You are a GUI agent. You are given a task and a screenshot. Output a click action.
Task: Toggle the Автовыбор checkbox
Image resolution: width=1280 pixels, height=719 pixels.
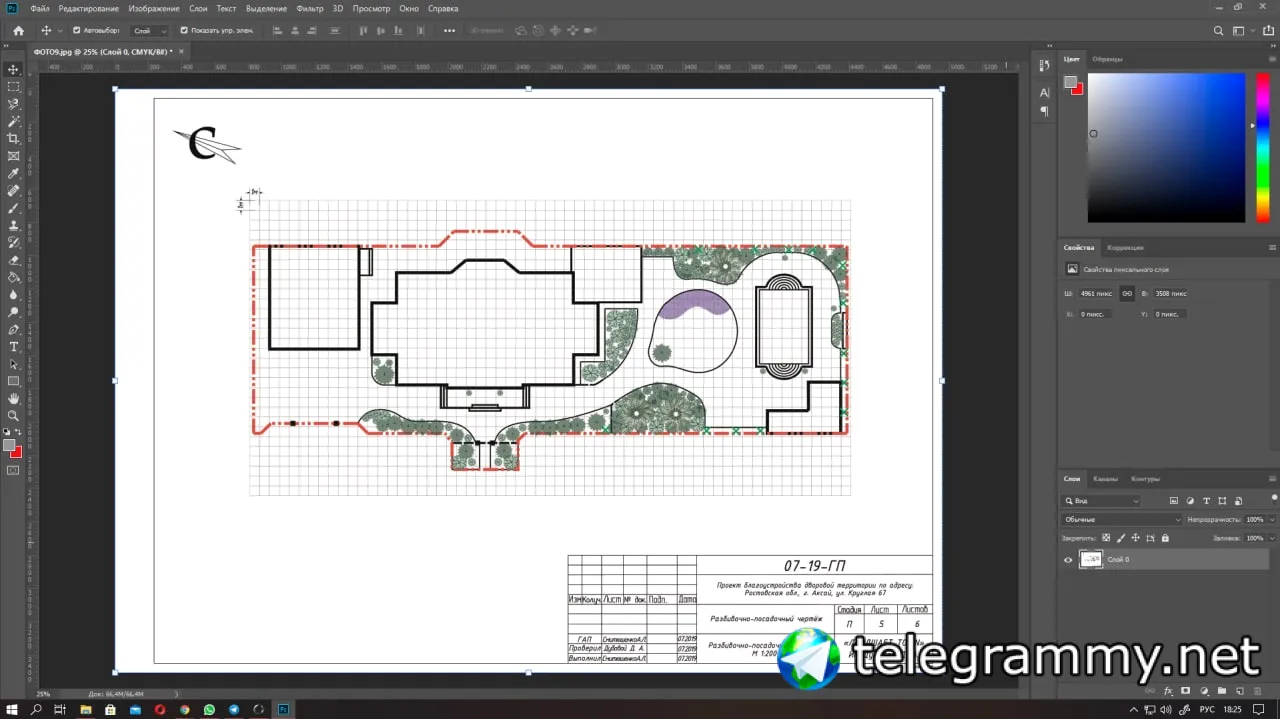click(x=77, y=30)
